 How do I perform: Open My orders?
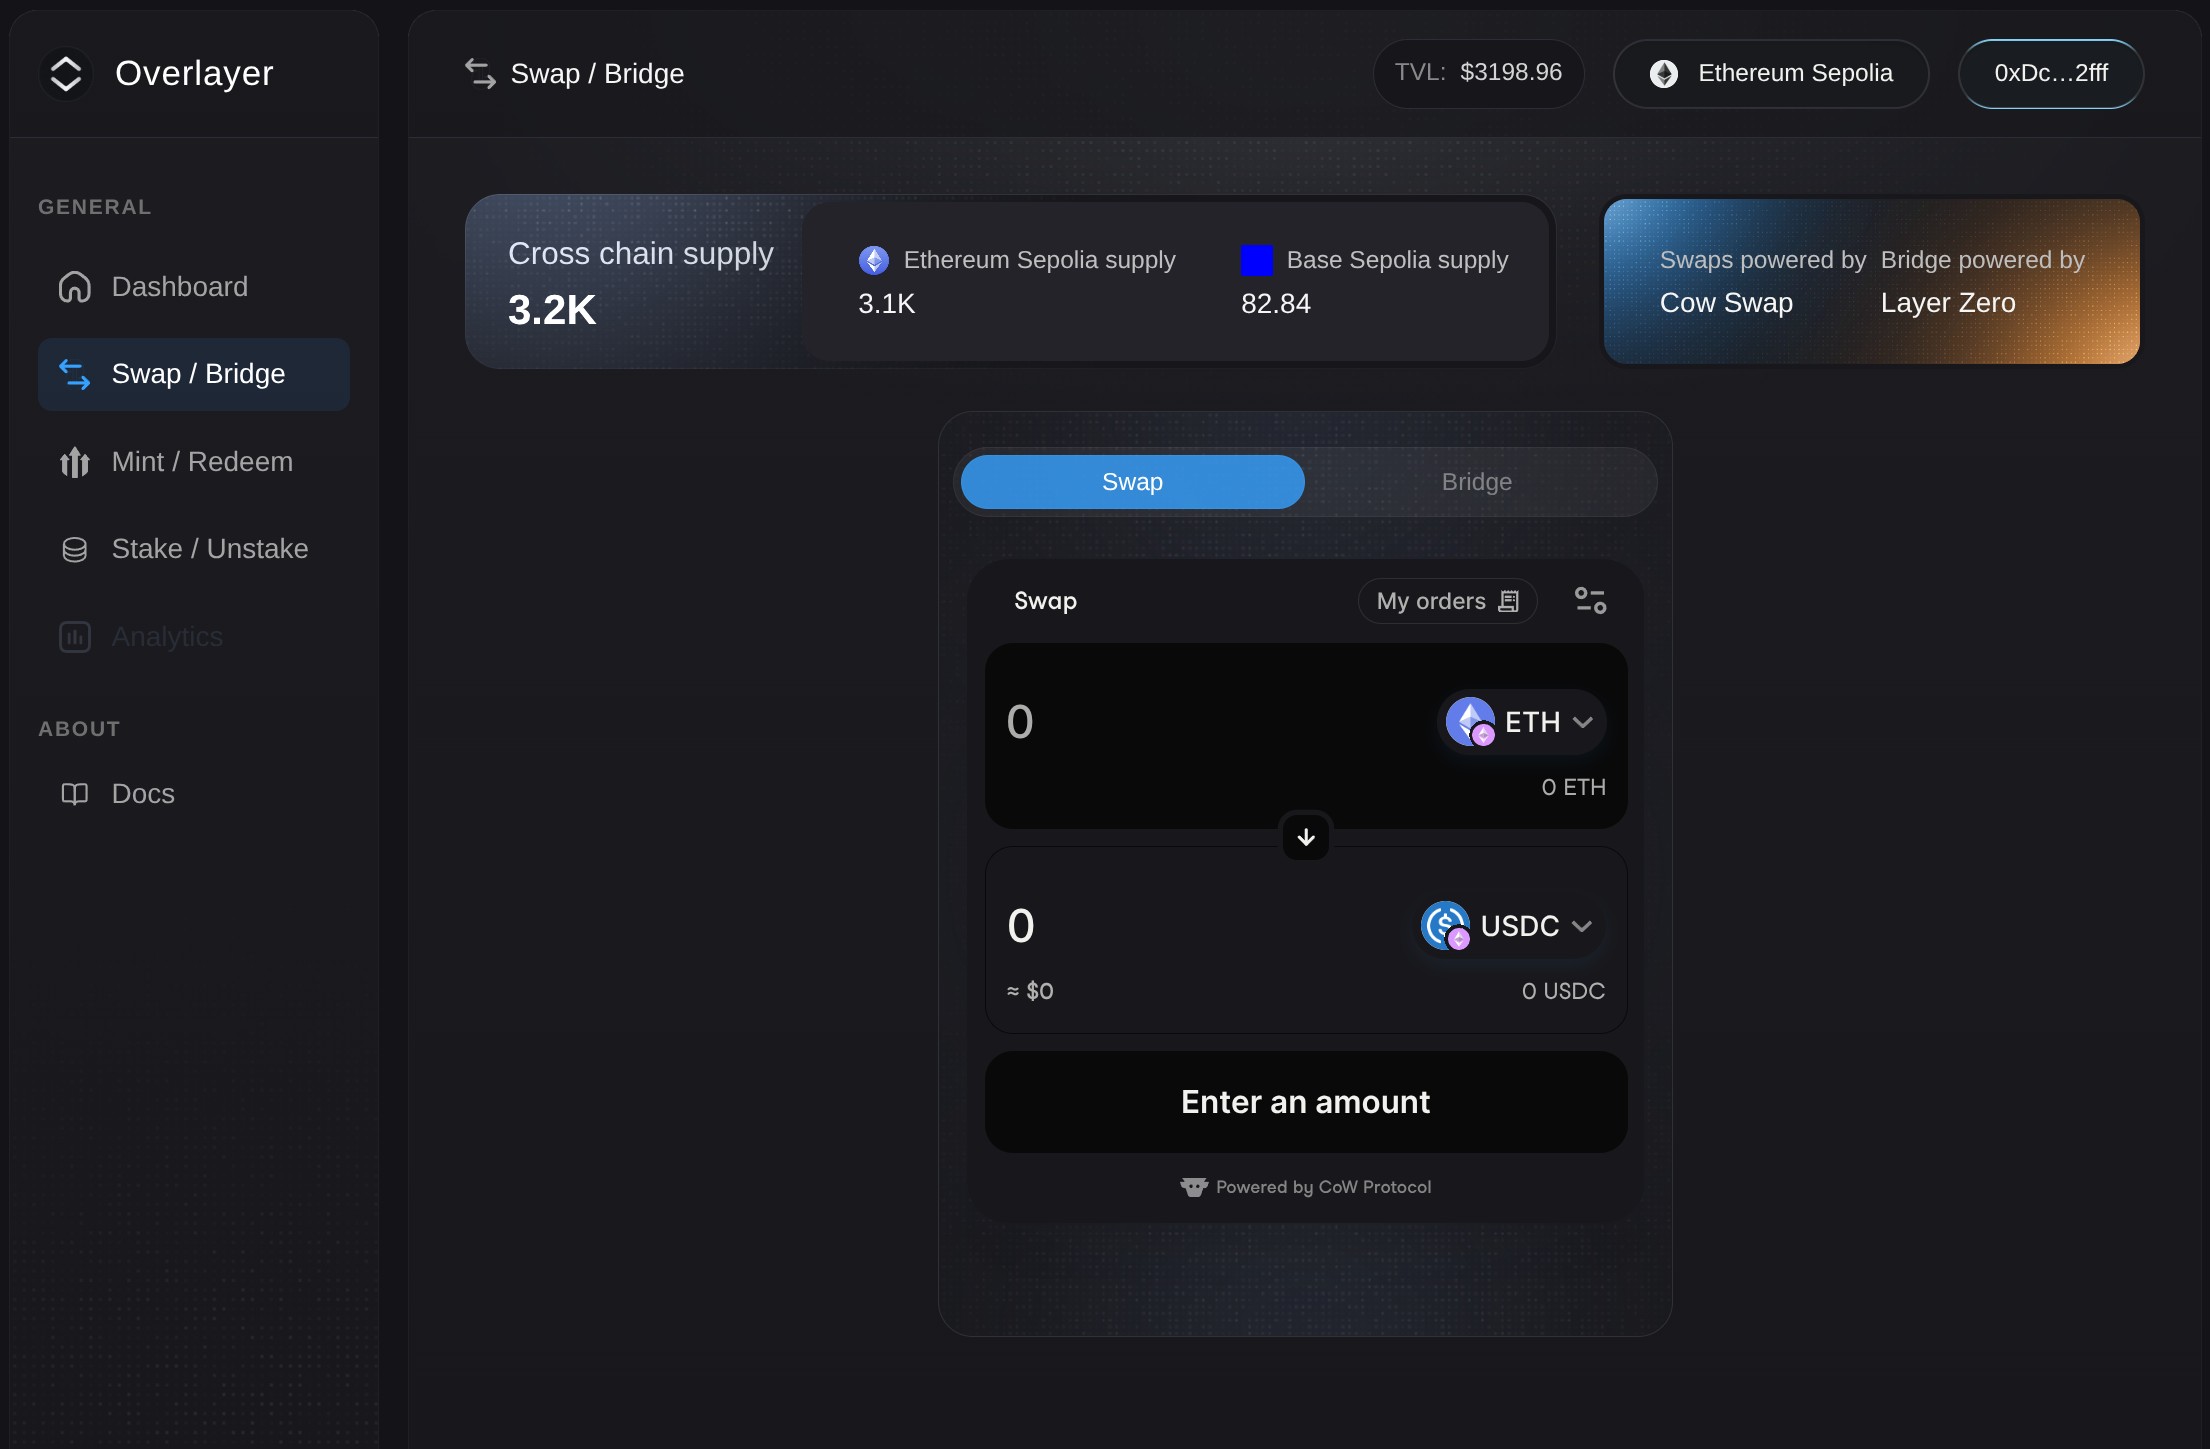[1447, 601]
